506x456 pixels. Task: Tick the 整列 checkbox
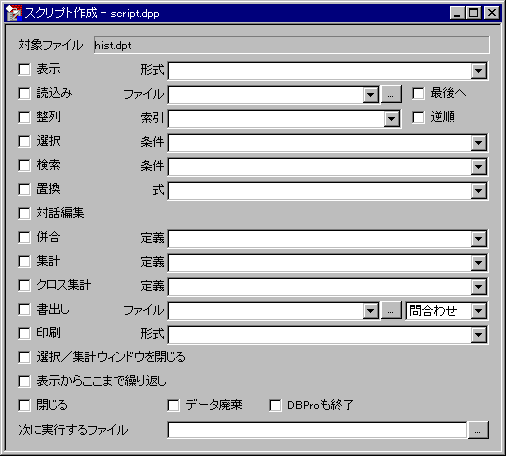point(24,118)
